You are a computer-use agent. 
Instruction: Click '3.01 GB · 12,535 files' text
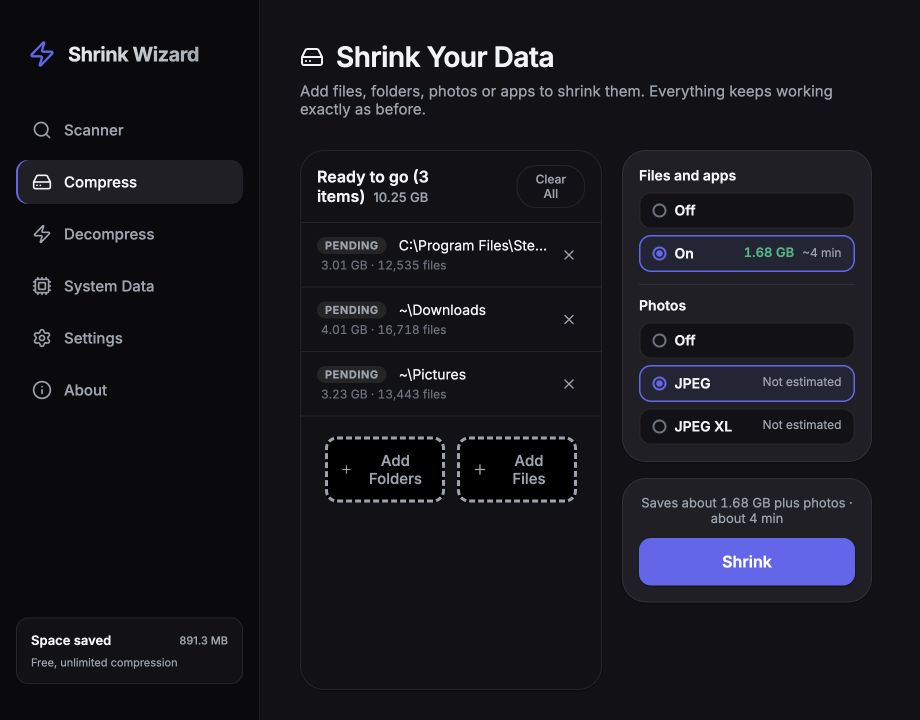click(x=384, y=265)
